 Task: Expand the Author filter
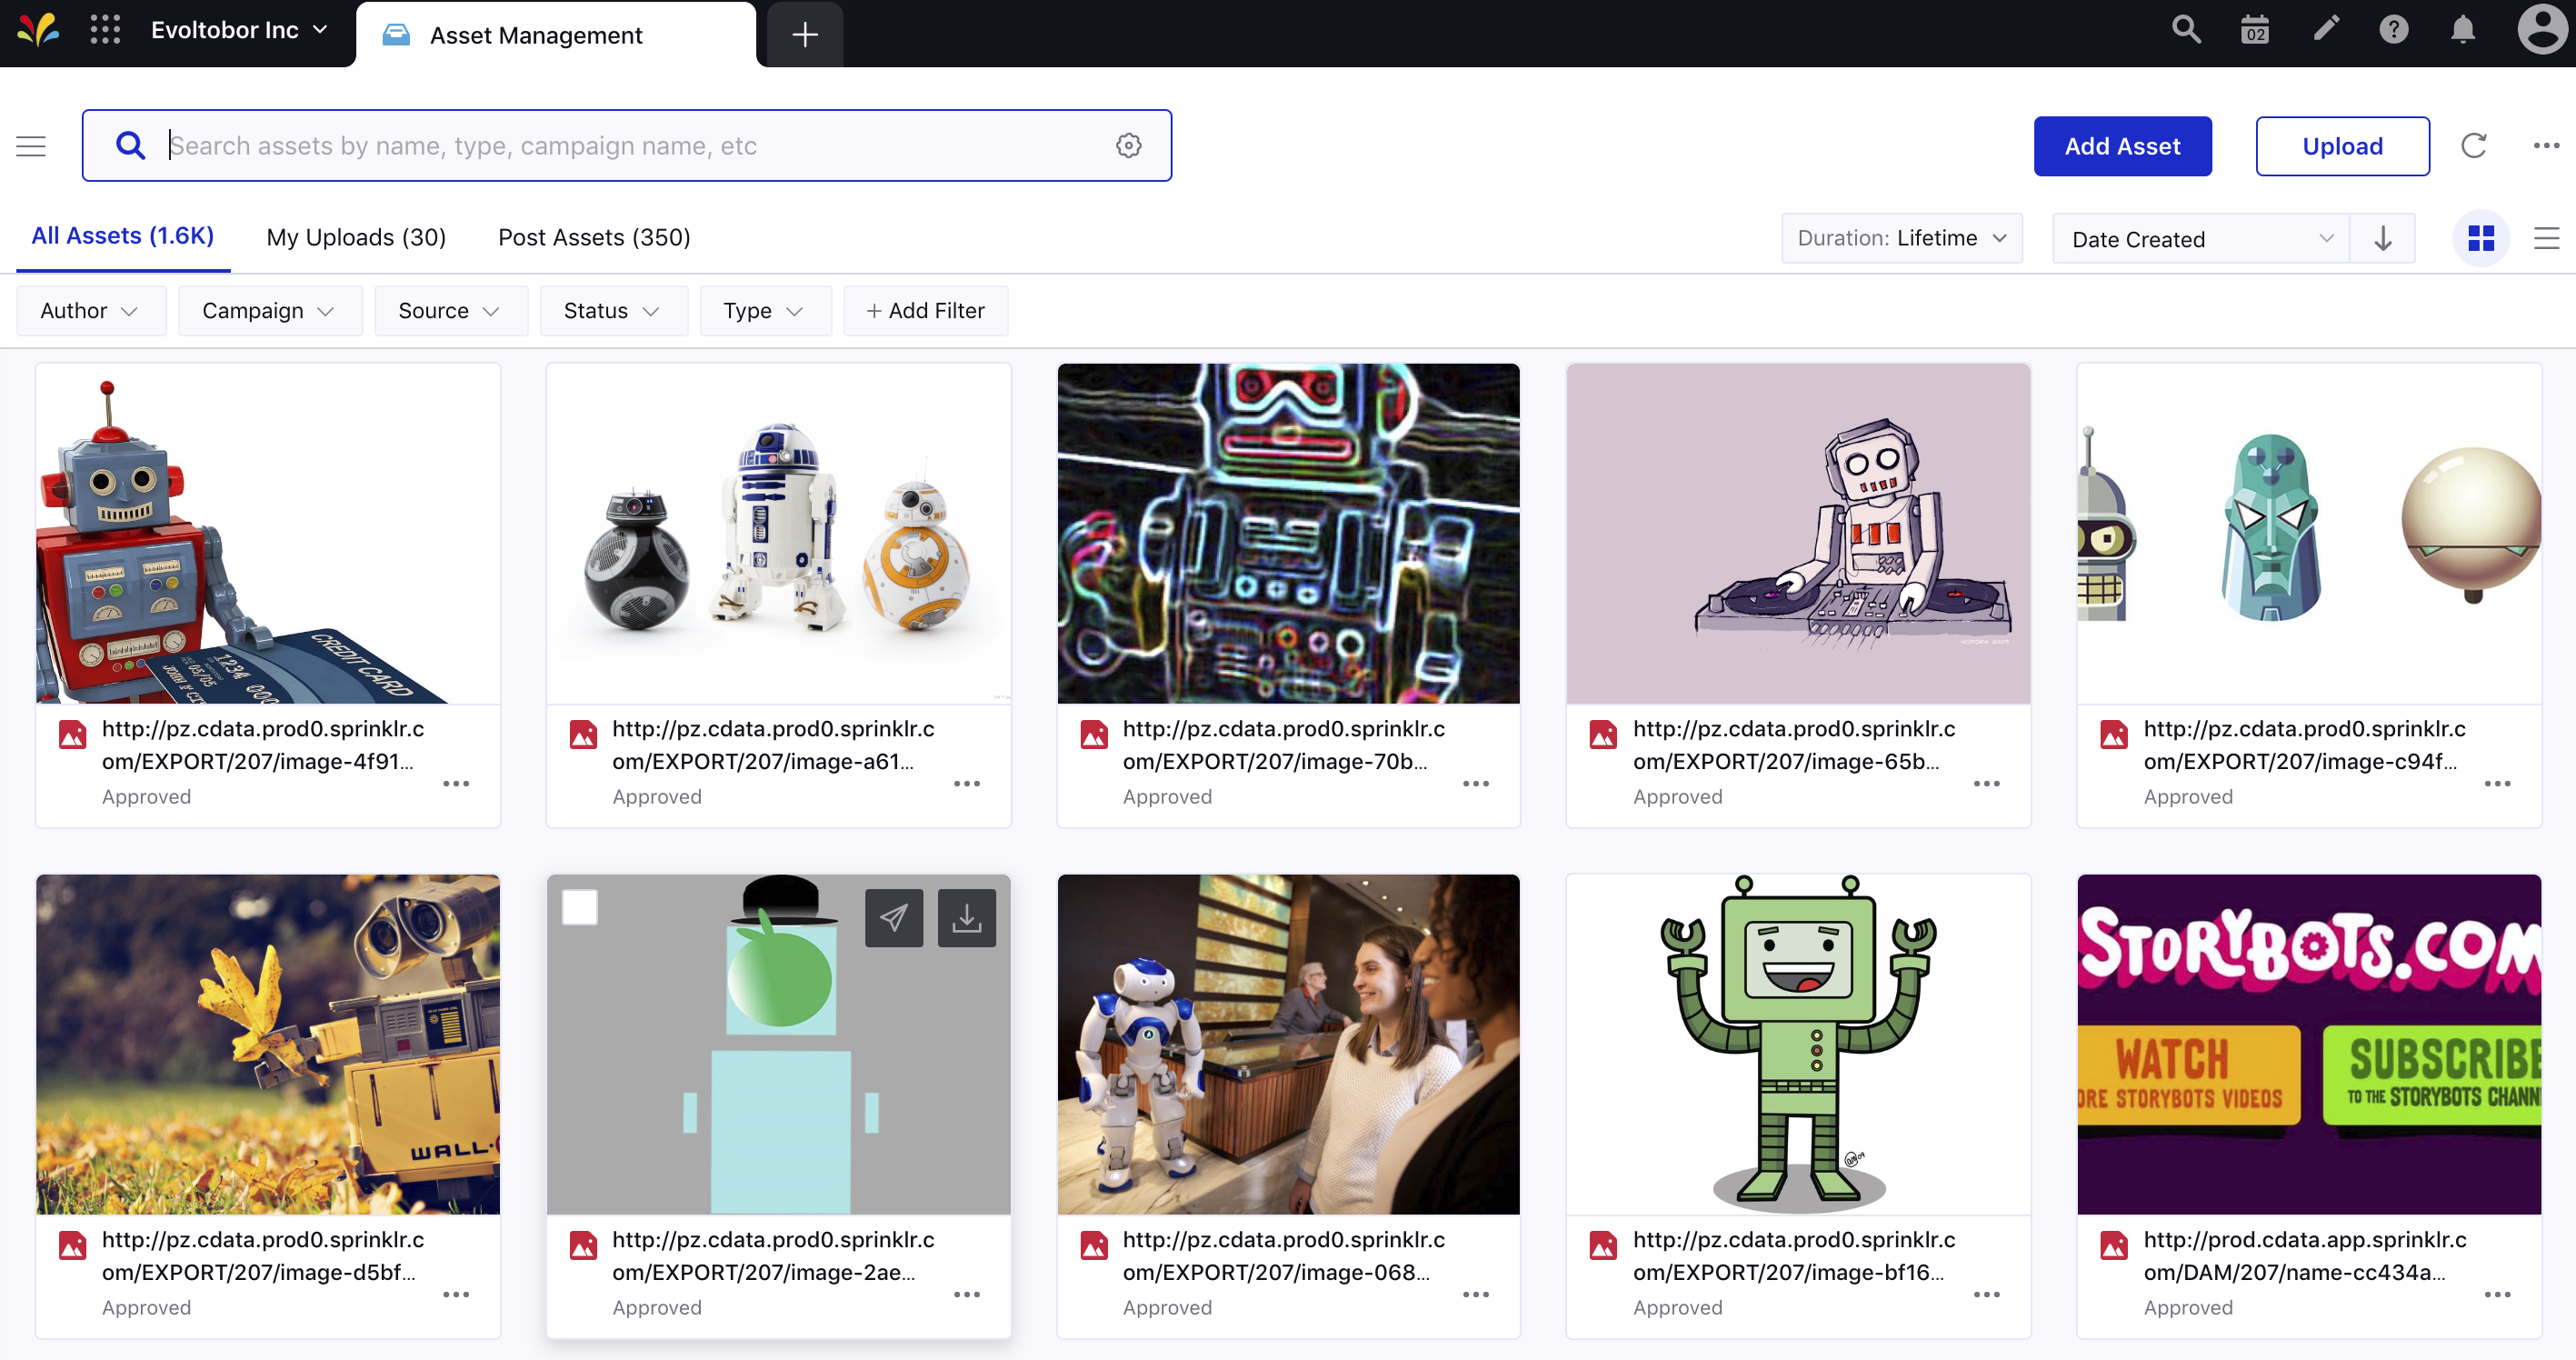(x=90, y=311)
